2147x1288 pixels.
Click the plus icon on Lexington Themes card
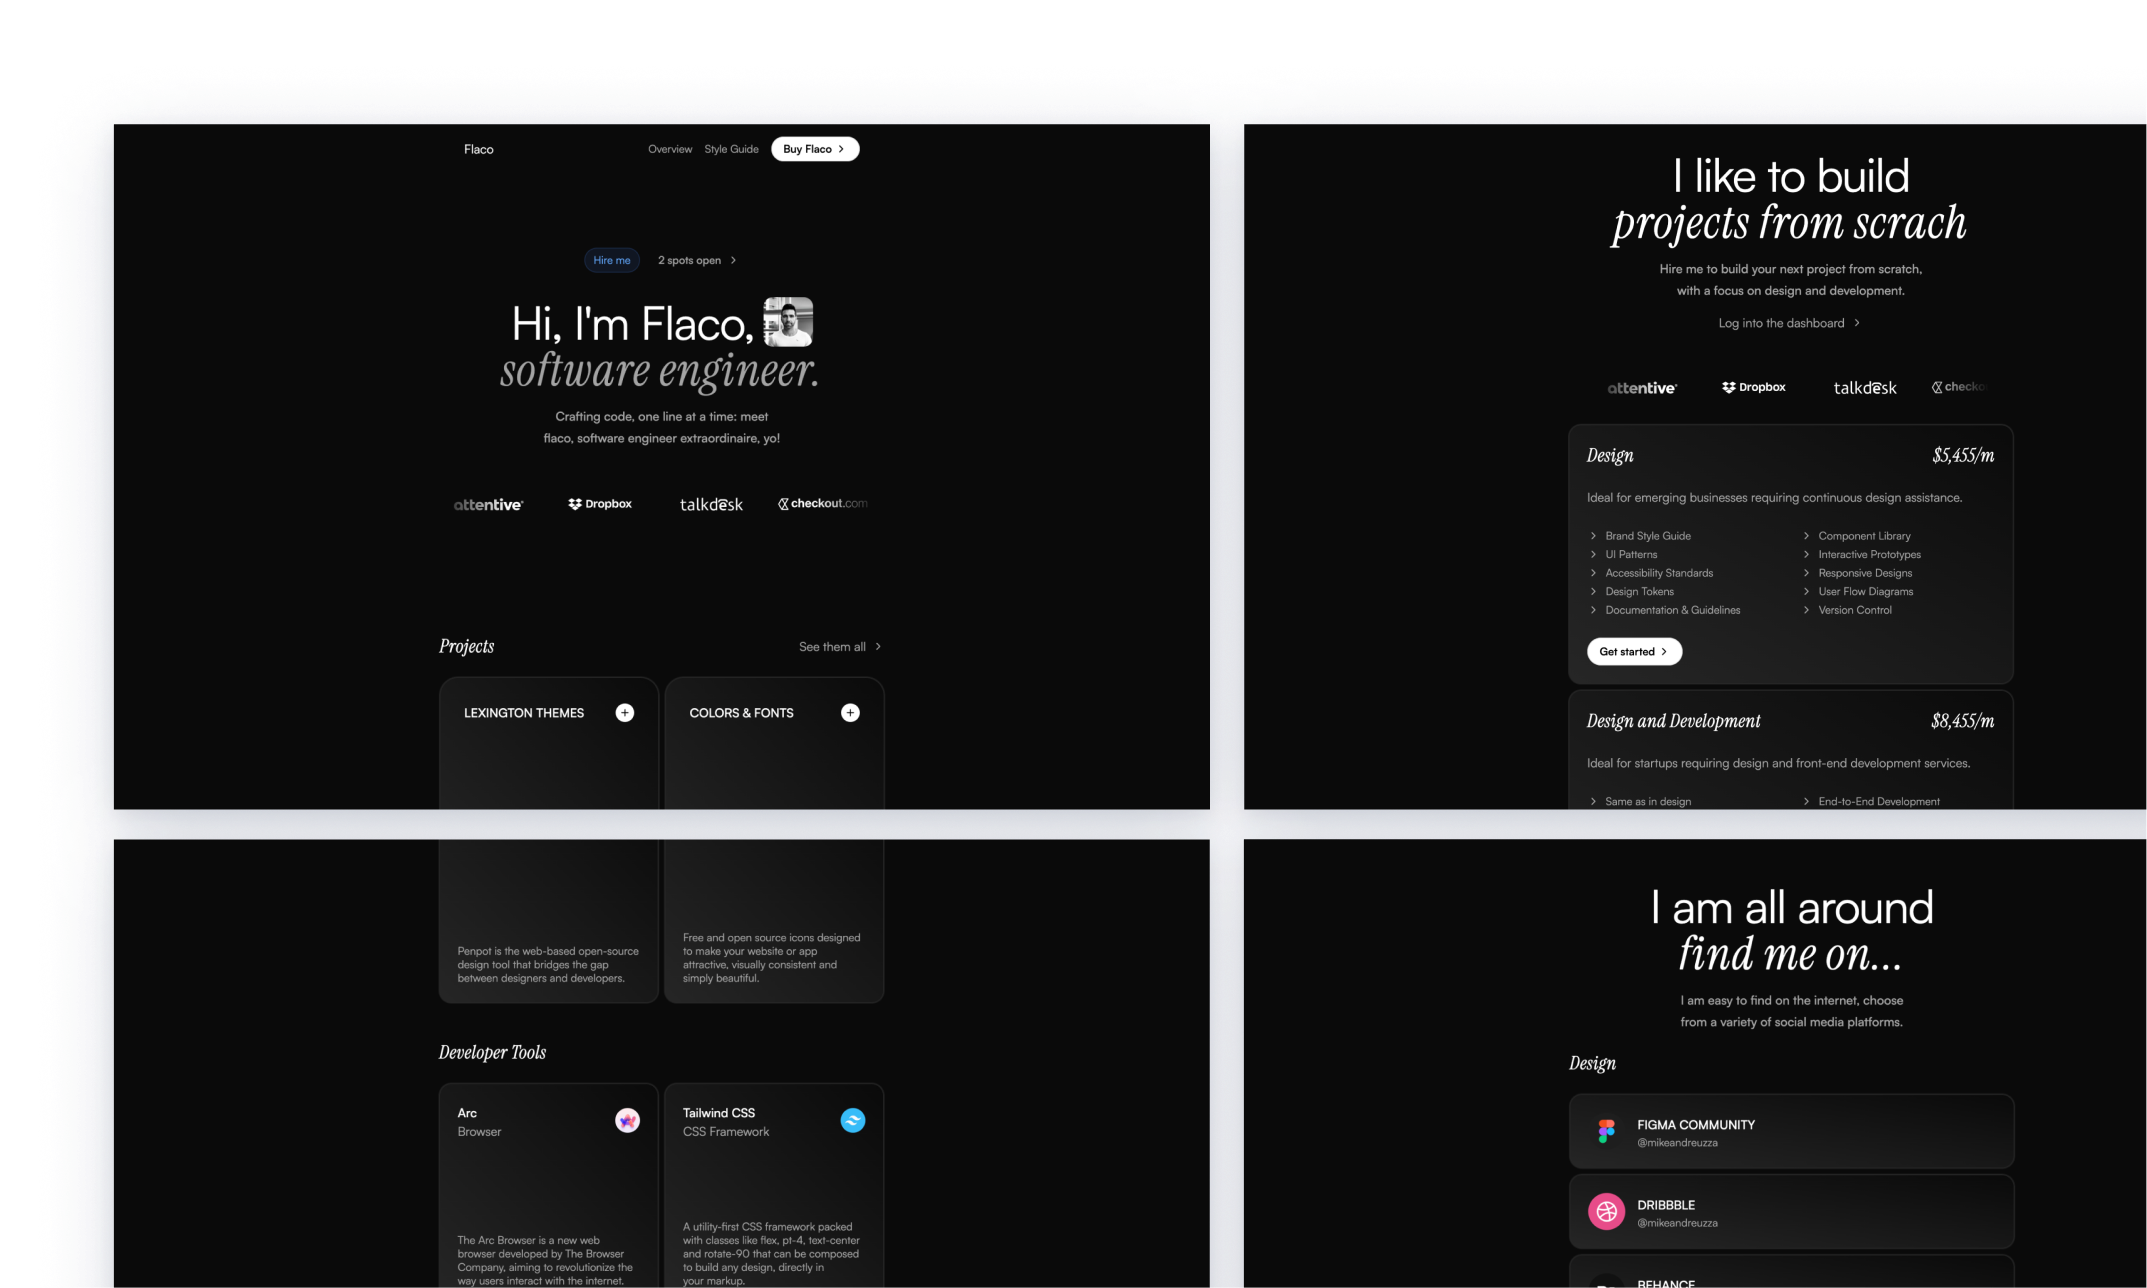[x=624, y=711]
